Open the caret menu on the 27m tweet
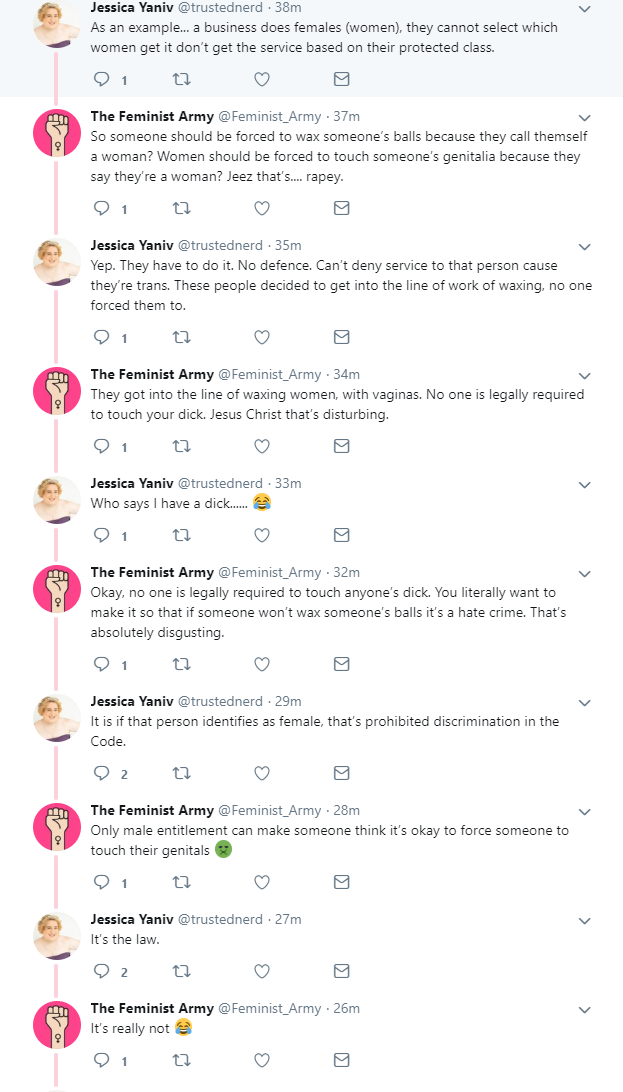 [x=585, y=920]
